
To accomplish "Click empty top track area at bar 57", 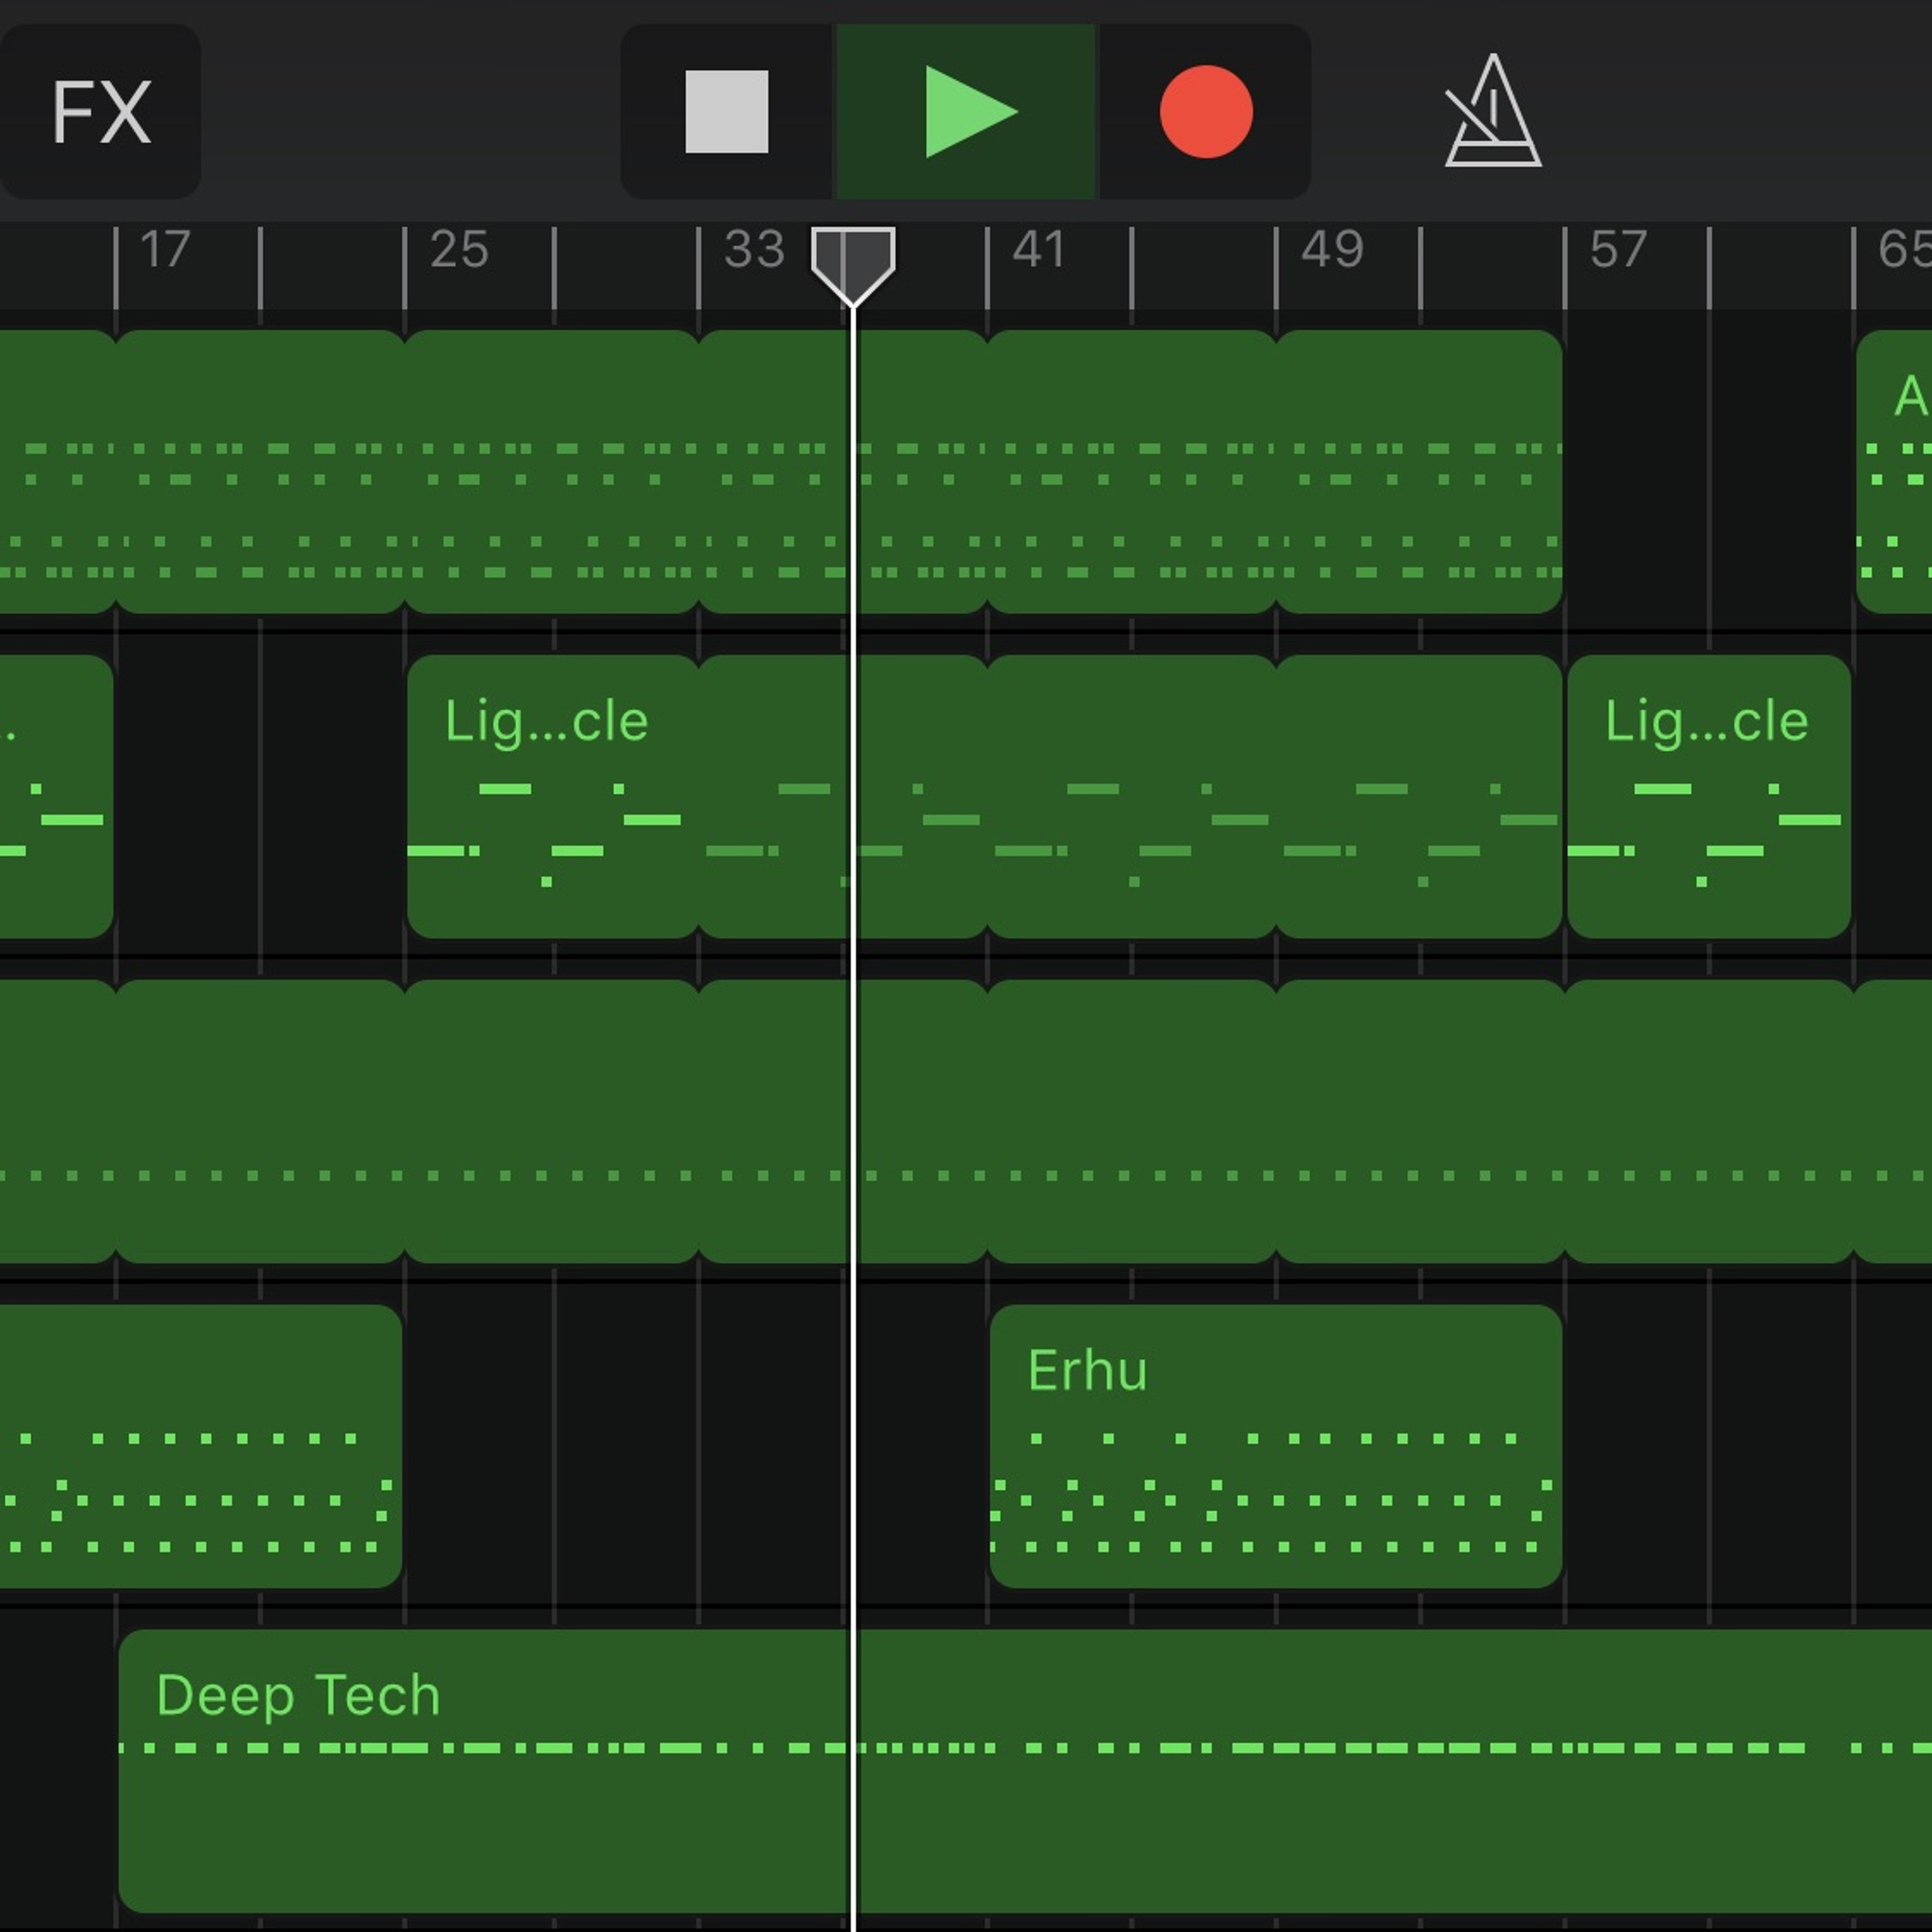I will [1709, 471].
